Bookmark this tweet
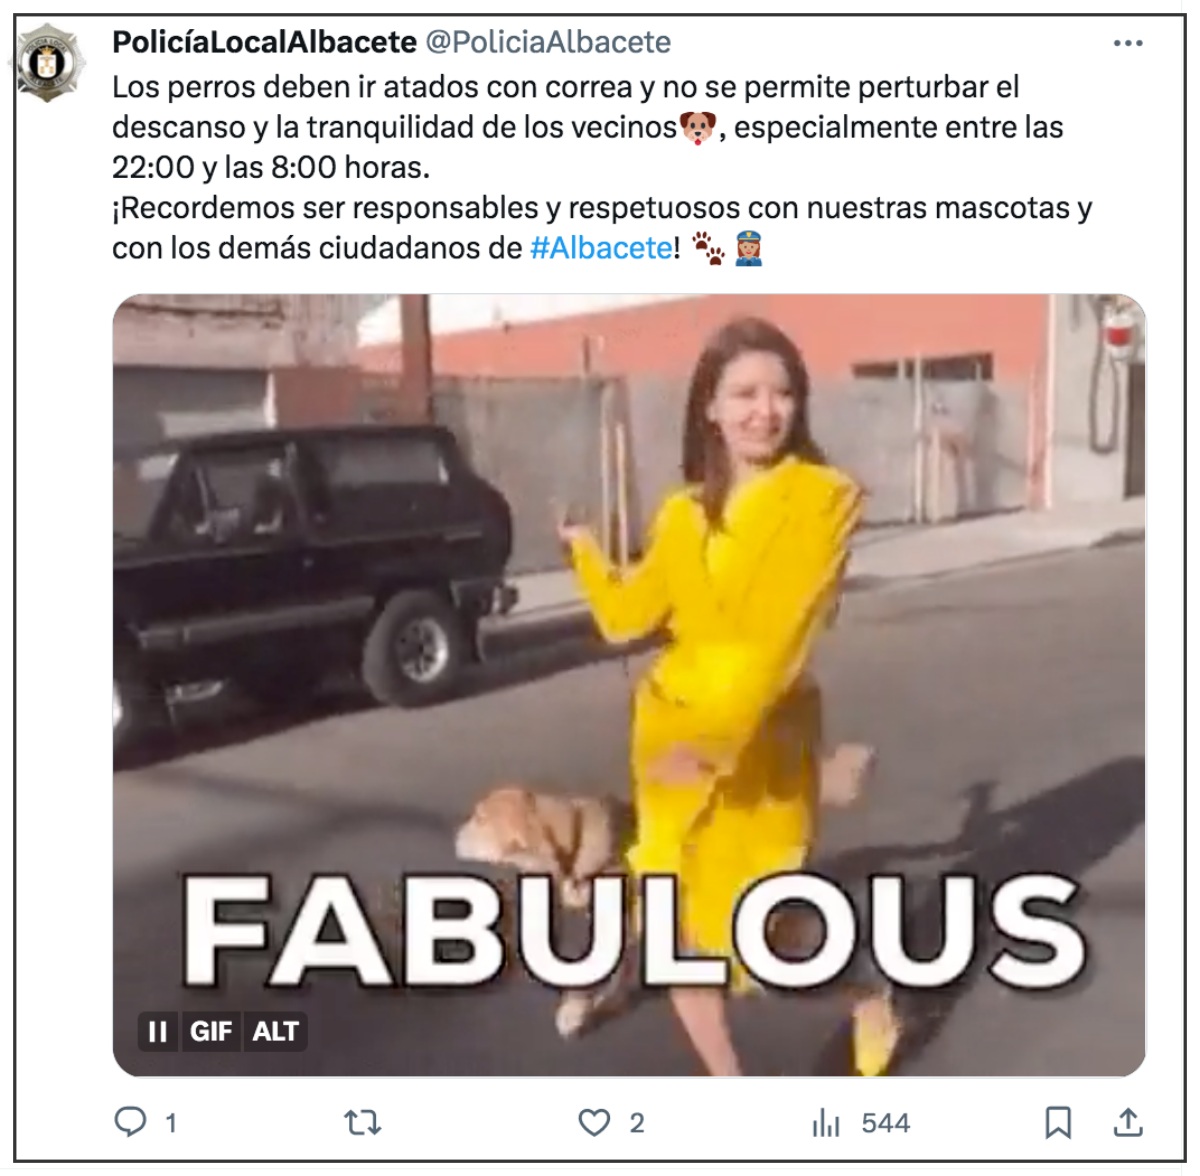1200x1176 pixels. click(1058, 1123)
